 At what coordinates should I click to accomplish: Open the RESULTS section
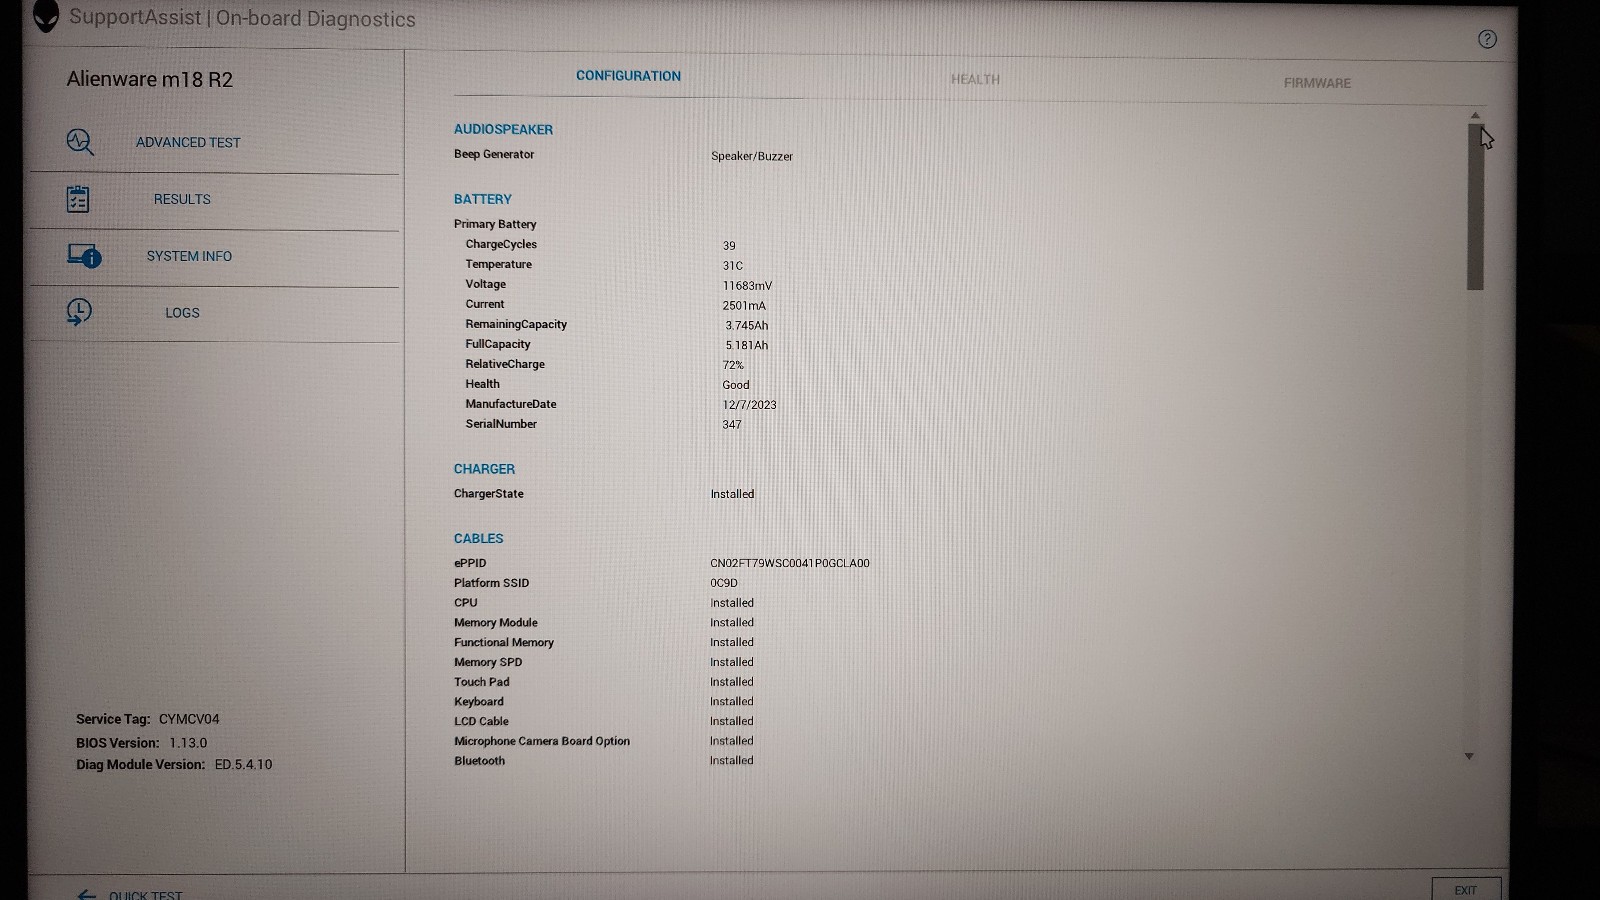182,199
